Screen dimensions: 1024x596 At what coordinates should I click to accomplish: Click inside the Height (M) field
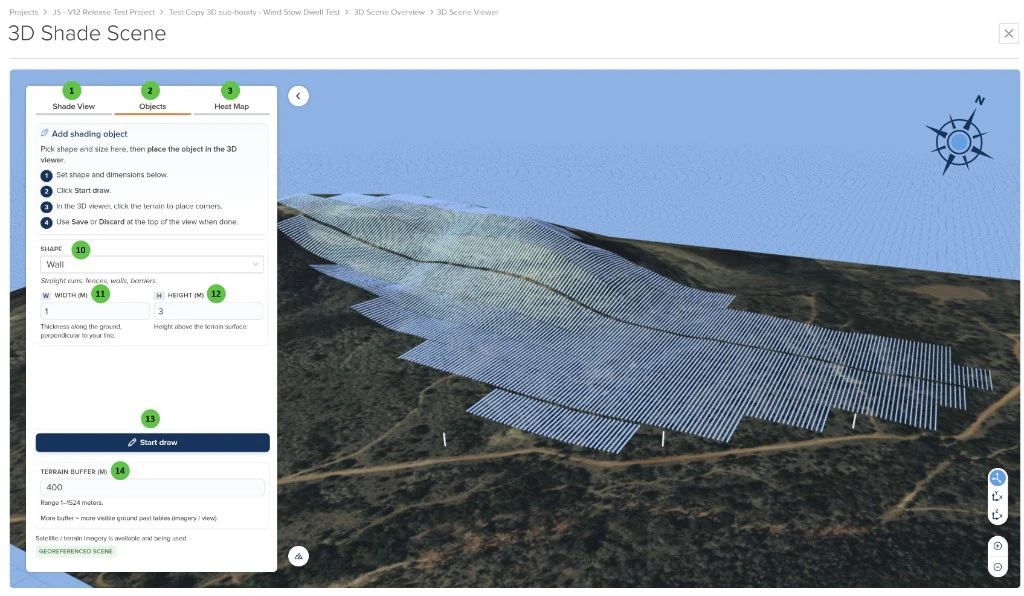click(x=210, y=311)
